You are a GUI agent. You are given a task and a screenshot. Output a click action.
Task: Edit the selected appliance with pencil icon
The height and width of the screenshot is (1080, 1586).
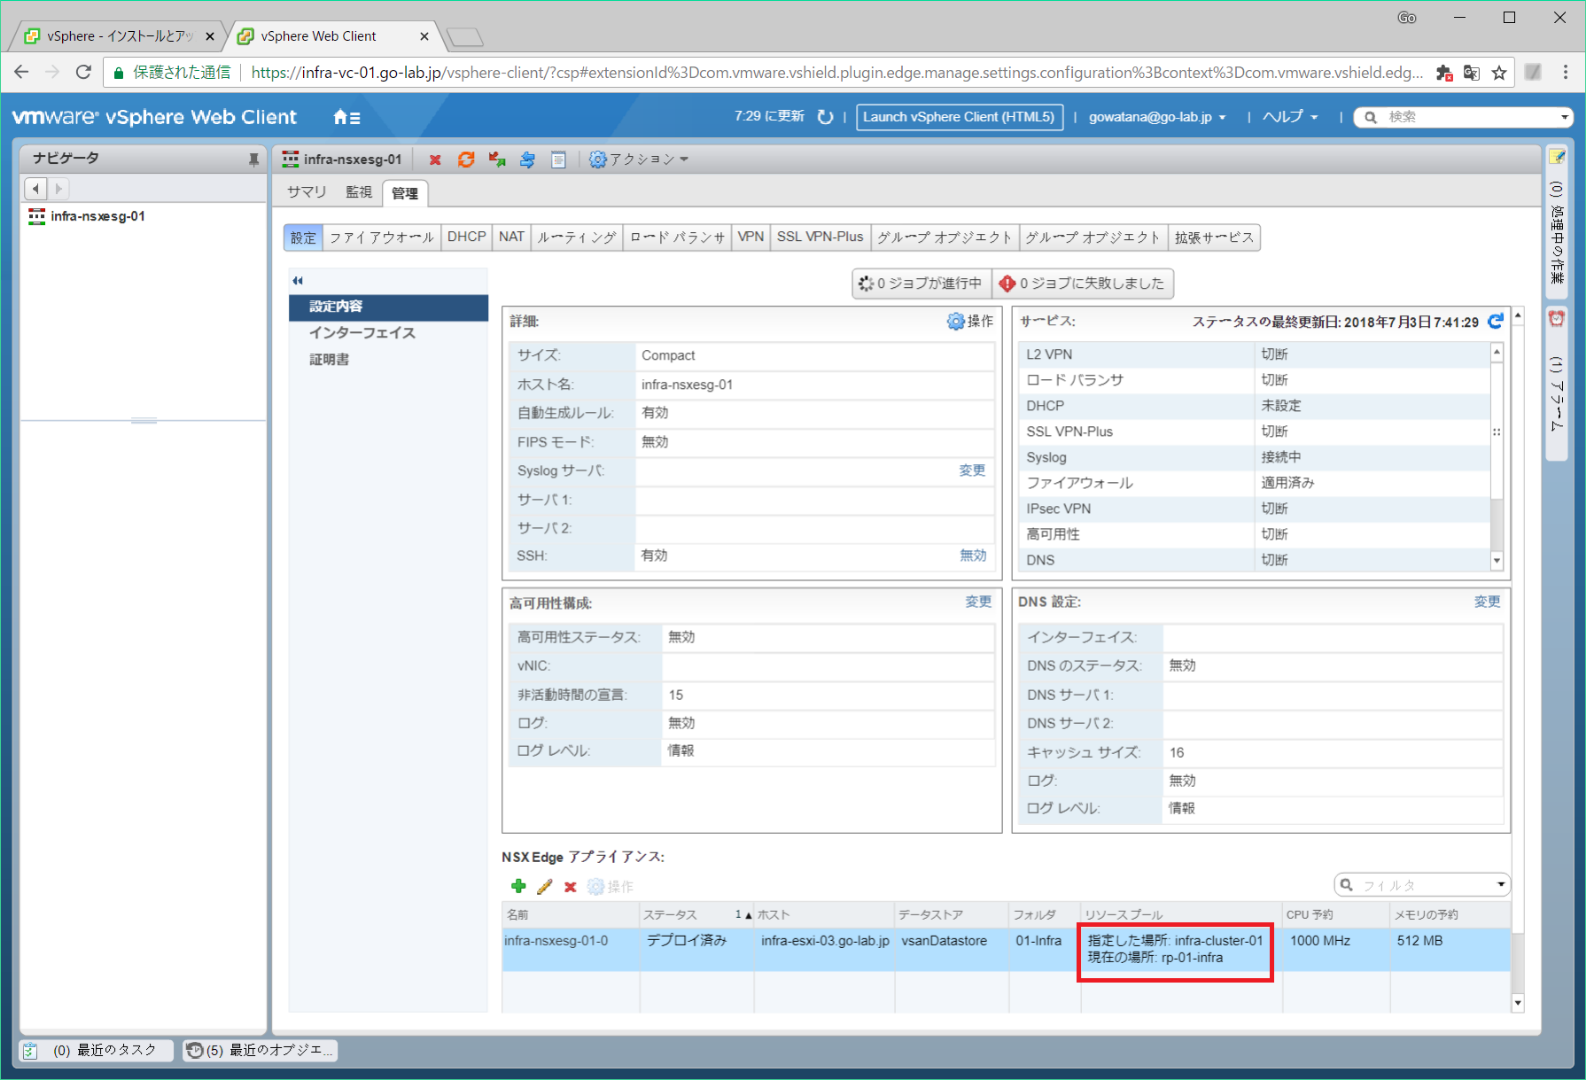pos(545,886)
